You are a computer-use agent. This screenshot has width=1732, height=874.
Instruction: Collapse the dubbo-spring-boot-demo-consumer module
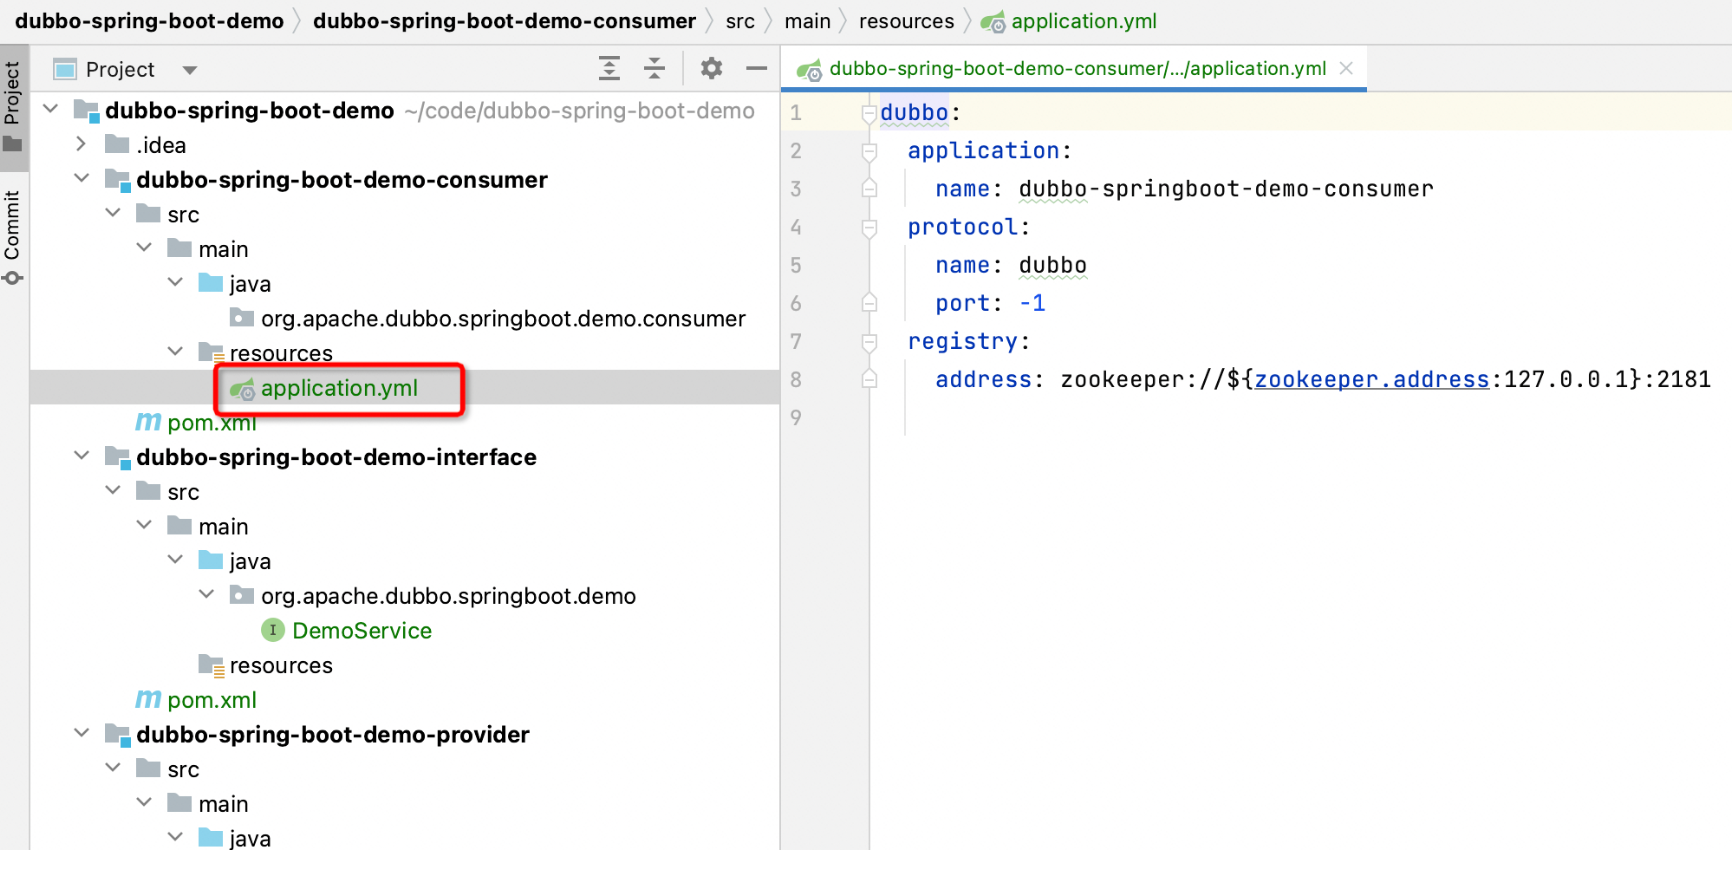pos(82,179)
